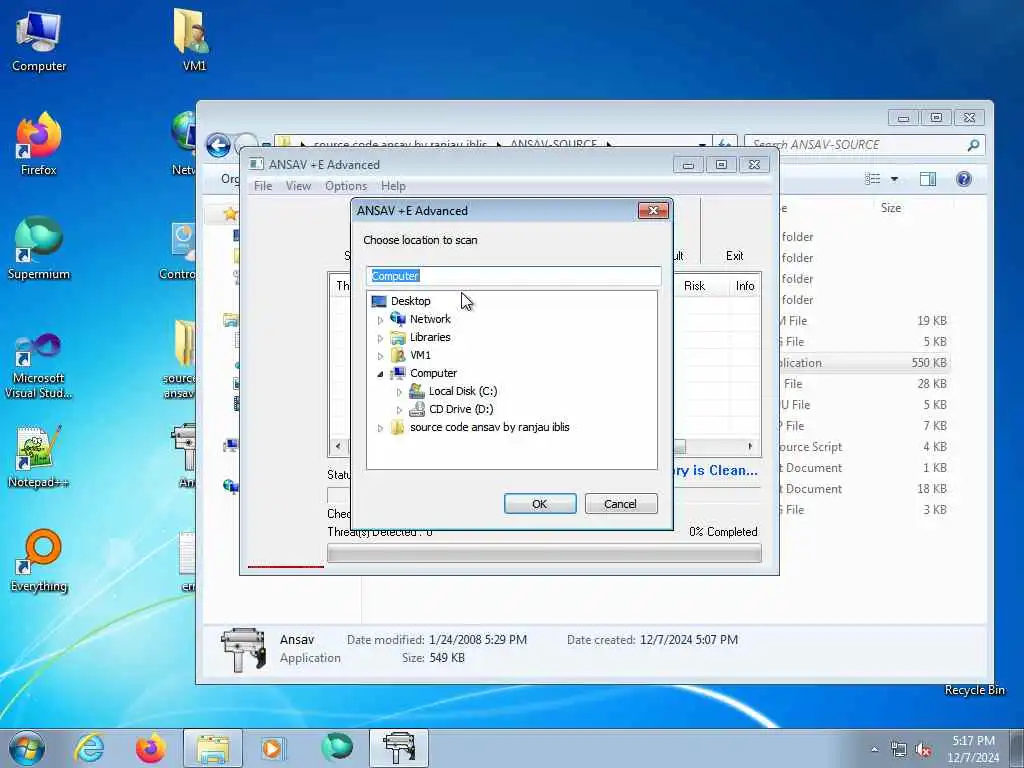This screenshot has height=768, width=1024.
Task: Expand the Network tree node
Action: [380, 320]
